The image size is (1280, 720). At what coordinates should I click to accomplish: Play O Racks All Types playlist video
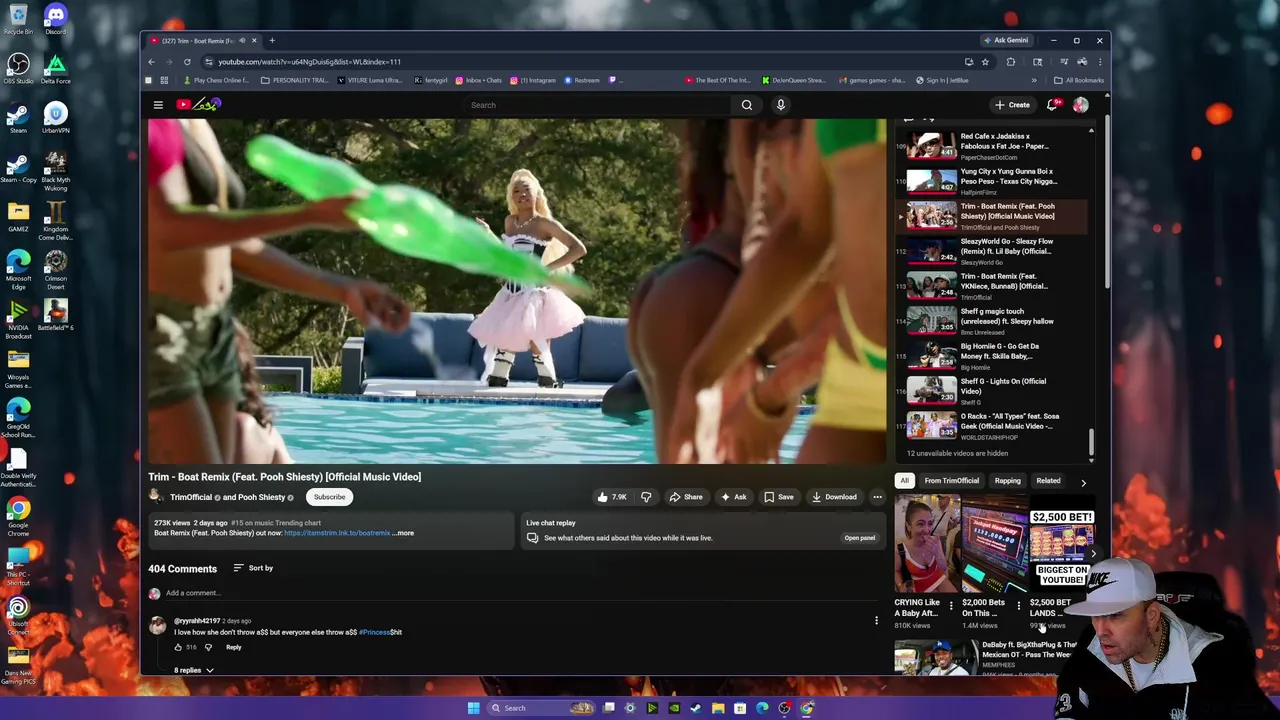[990, 426]
